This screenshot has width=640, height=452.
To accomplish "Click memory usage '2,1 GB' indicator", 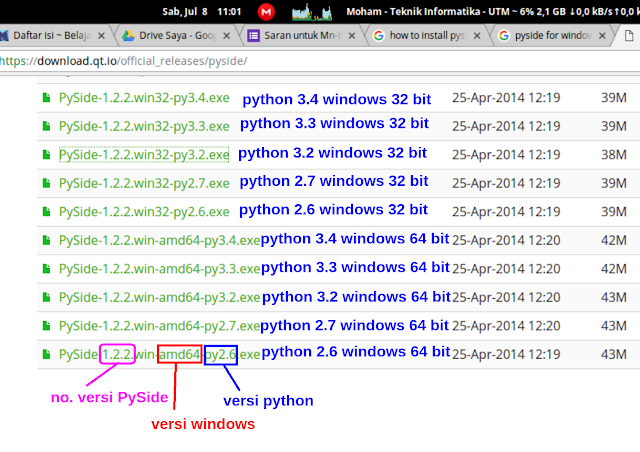I will click(551, 11).
